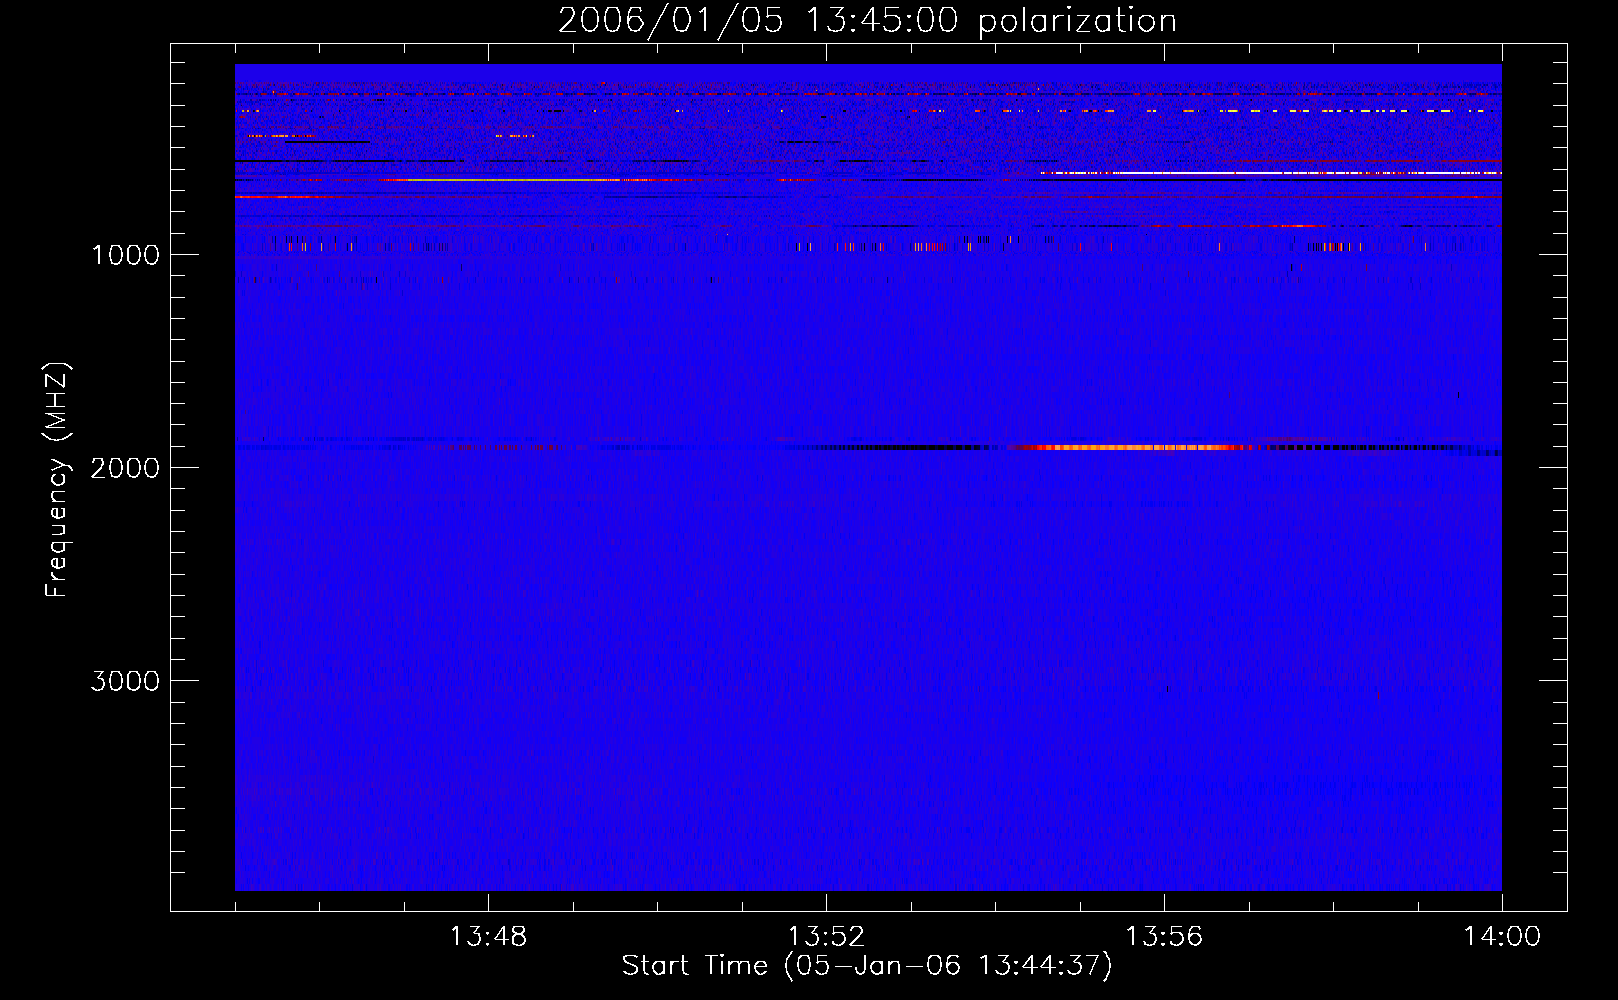Click the bright orange burst near 2000 MHz
The image size is (1618, 1000).
click(x=1135, y=448)
